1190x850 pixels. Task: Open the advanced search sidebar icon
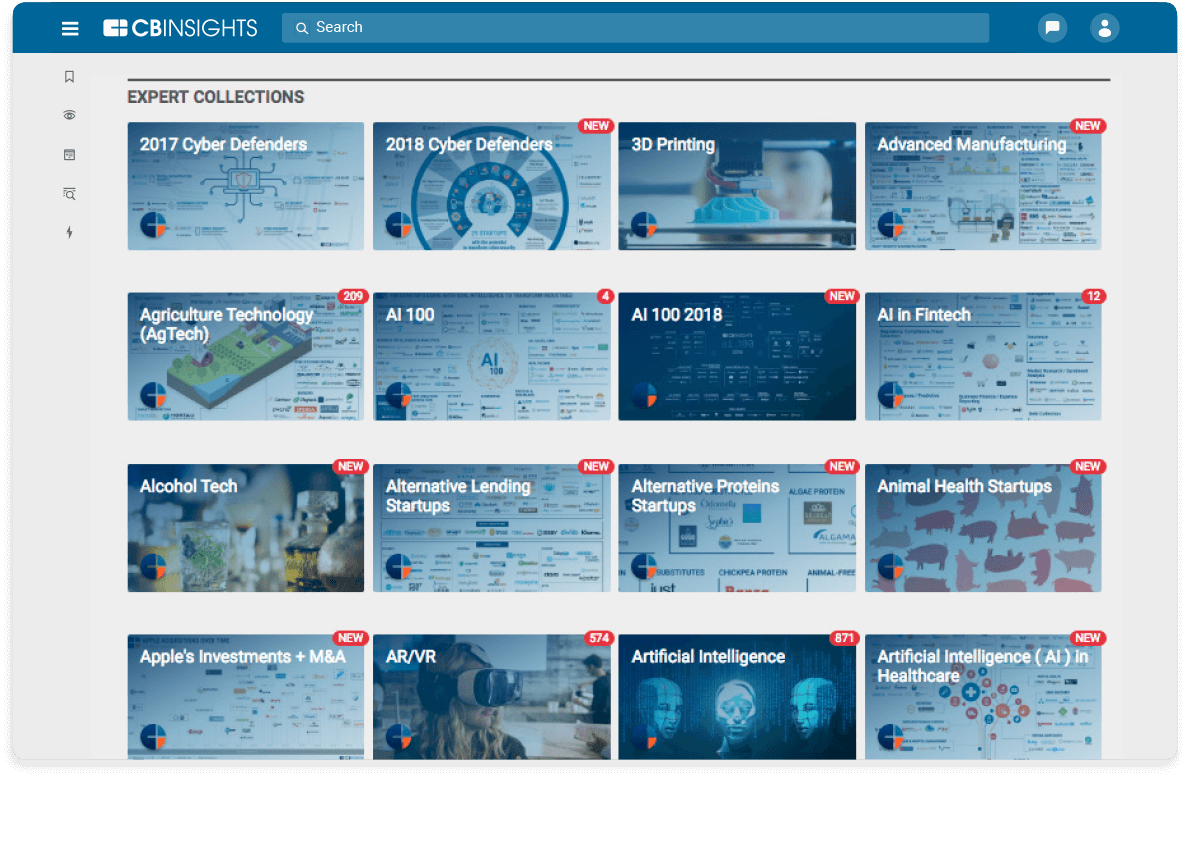[x=69, y=194]
